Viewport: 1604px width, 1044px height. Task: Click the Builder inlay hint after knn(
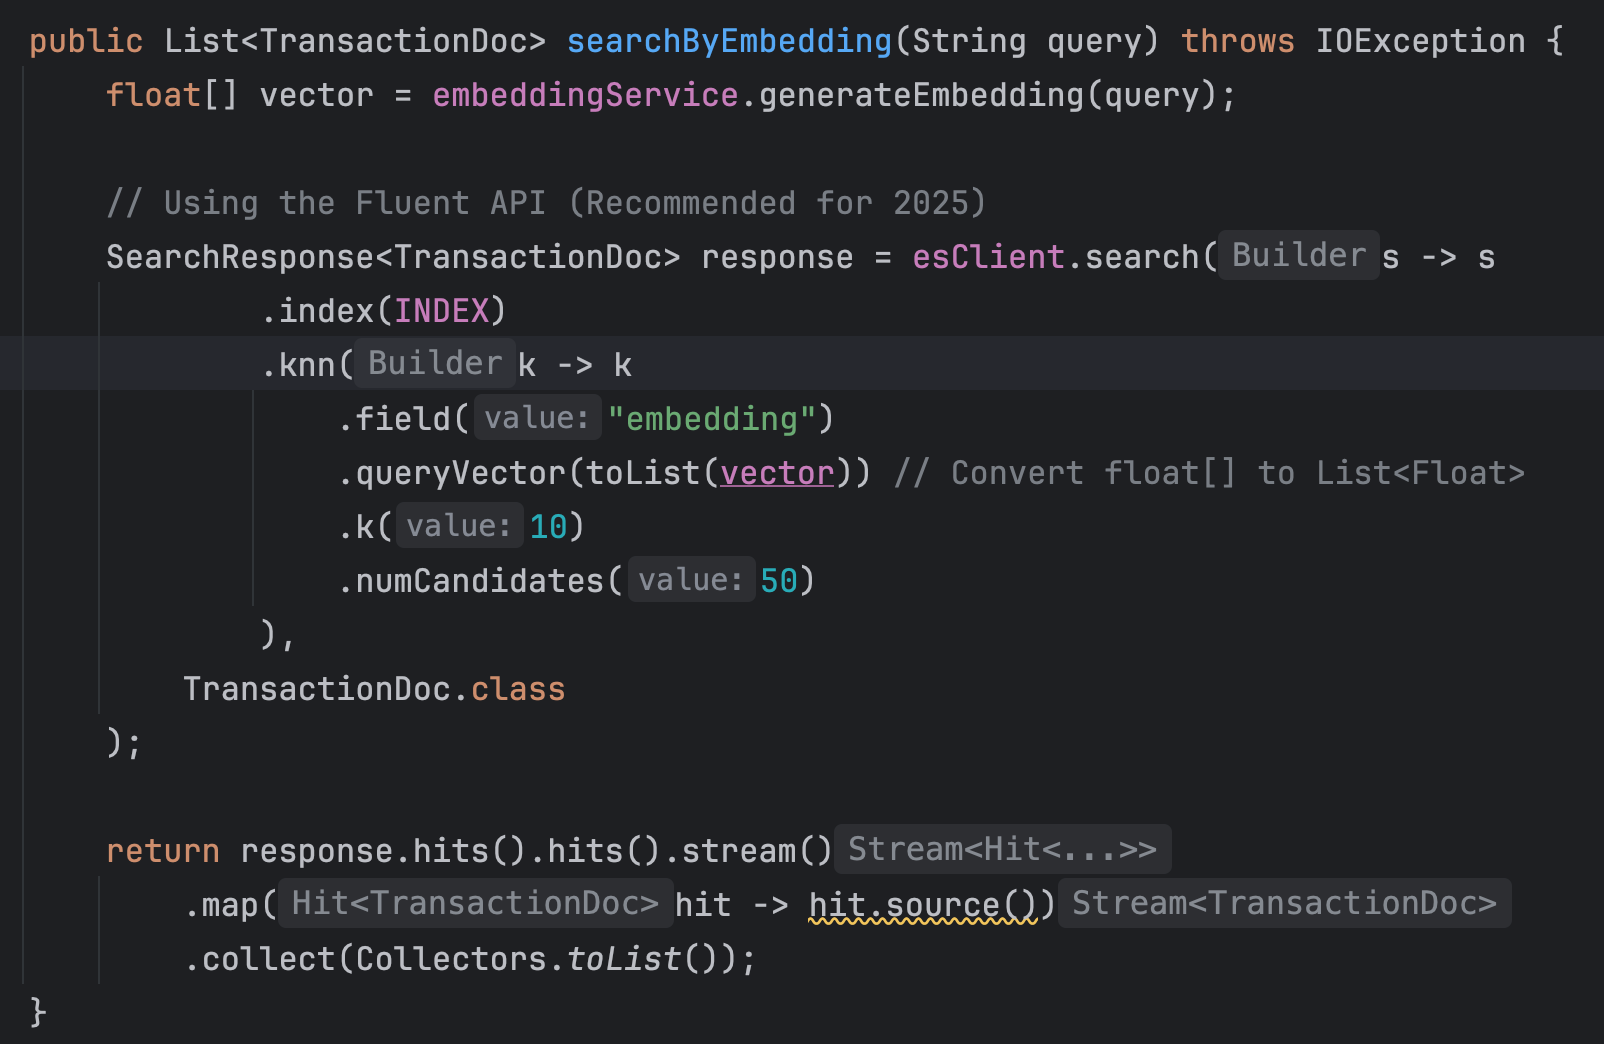(435, 363)
